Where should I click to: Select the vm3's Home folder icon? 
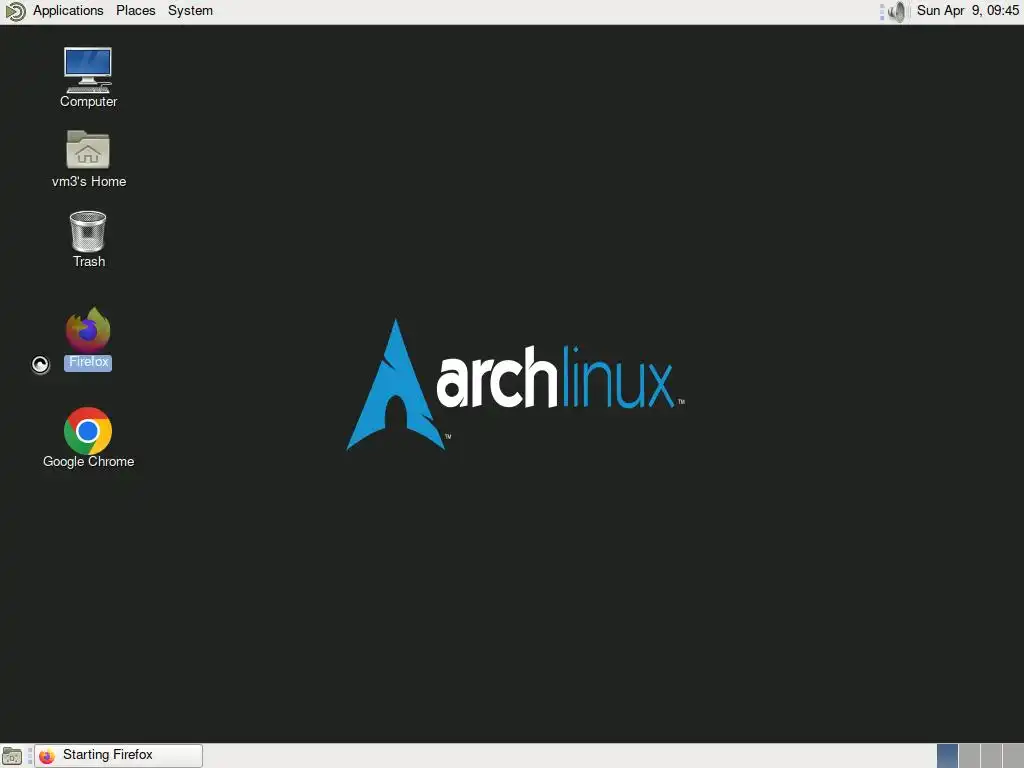[88, 150]
